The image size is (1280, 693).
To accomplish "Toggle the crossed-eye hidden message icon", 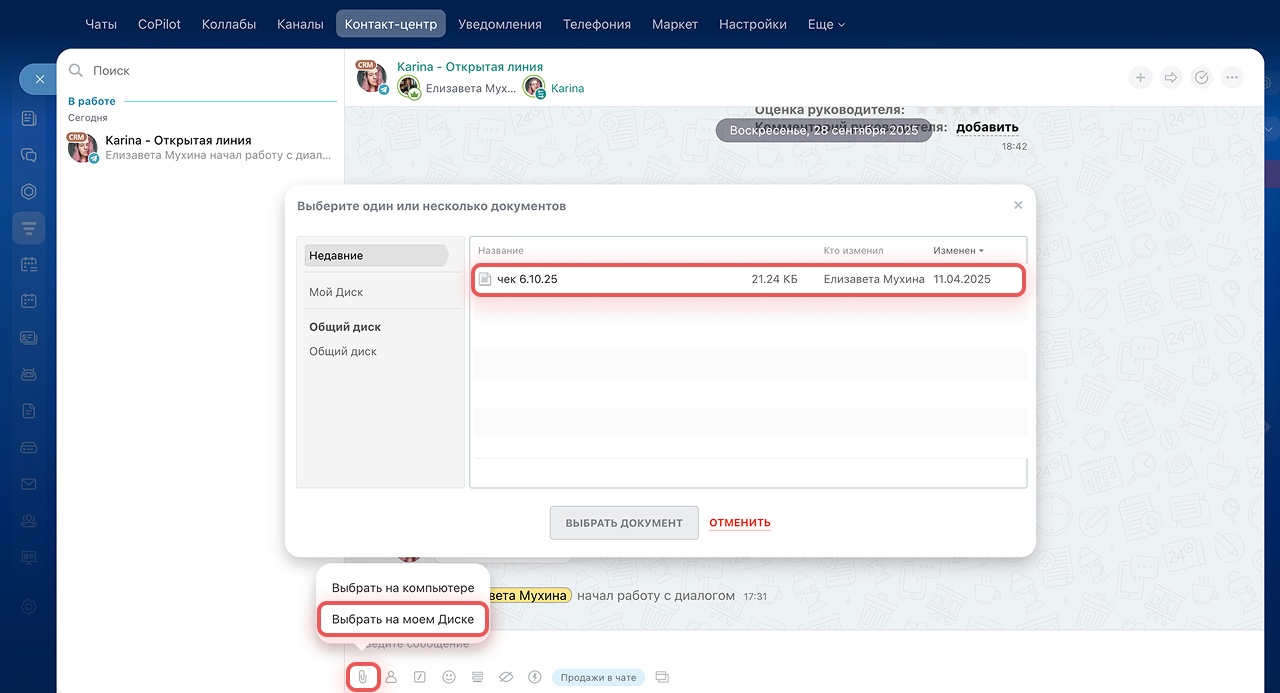I will [x=506, y=677].
